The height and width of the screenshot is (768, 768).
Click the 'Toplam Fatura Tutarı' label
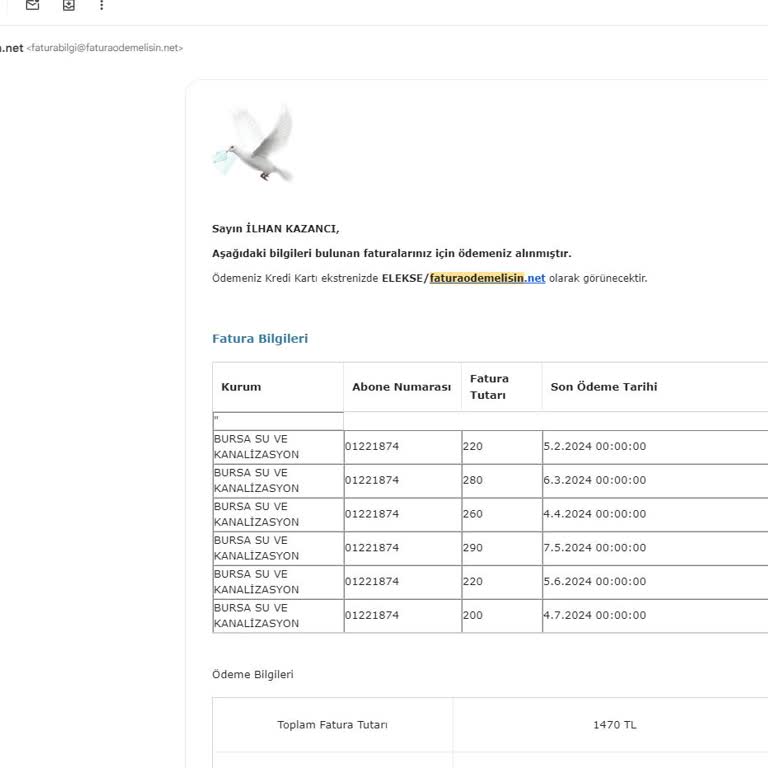(332, 725)
